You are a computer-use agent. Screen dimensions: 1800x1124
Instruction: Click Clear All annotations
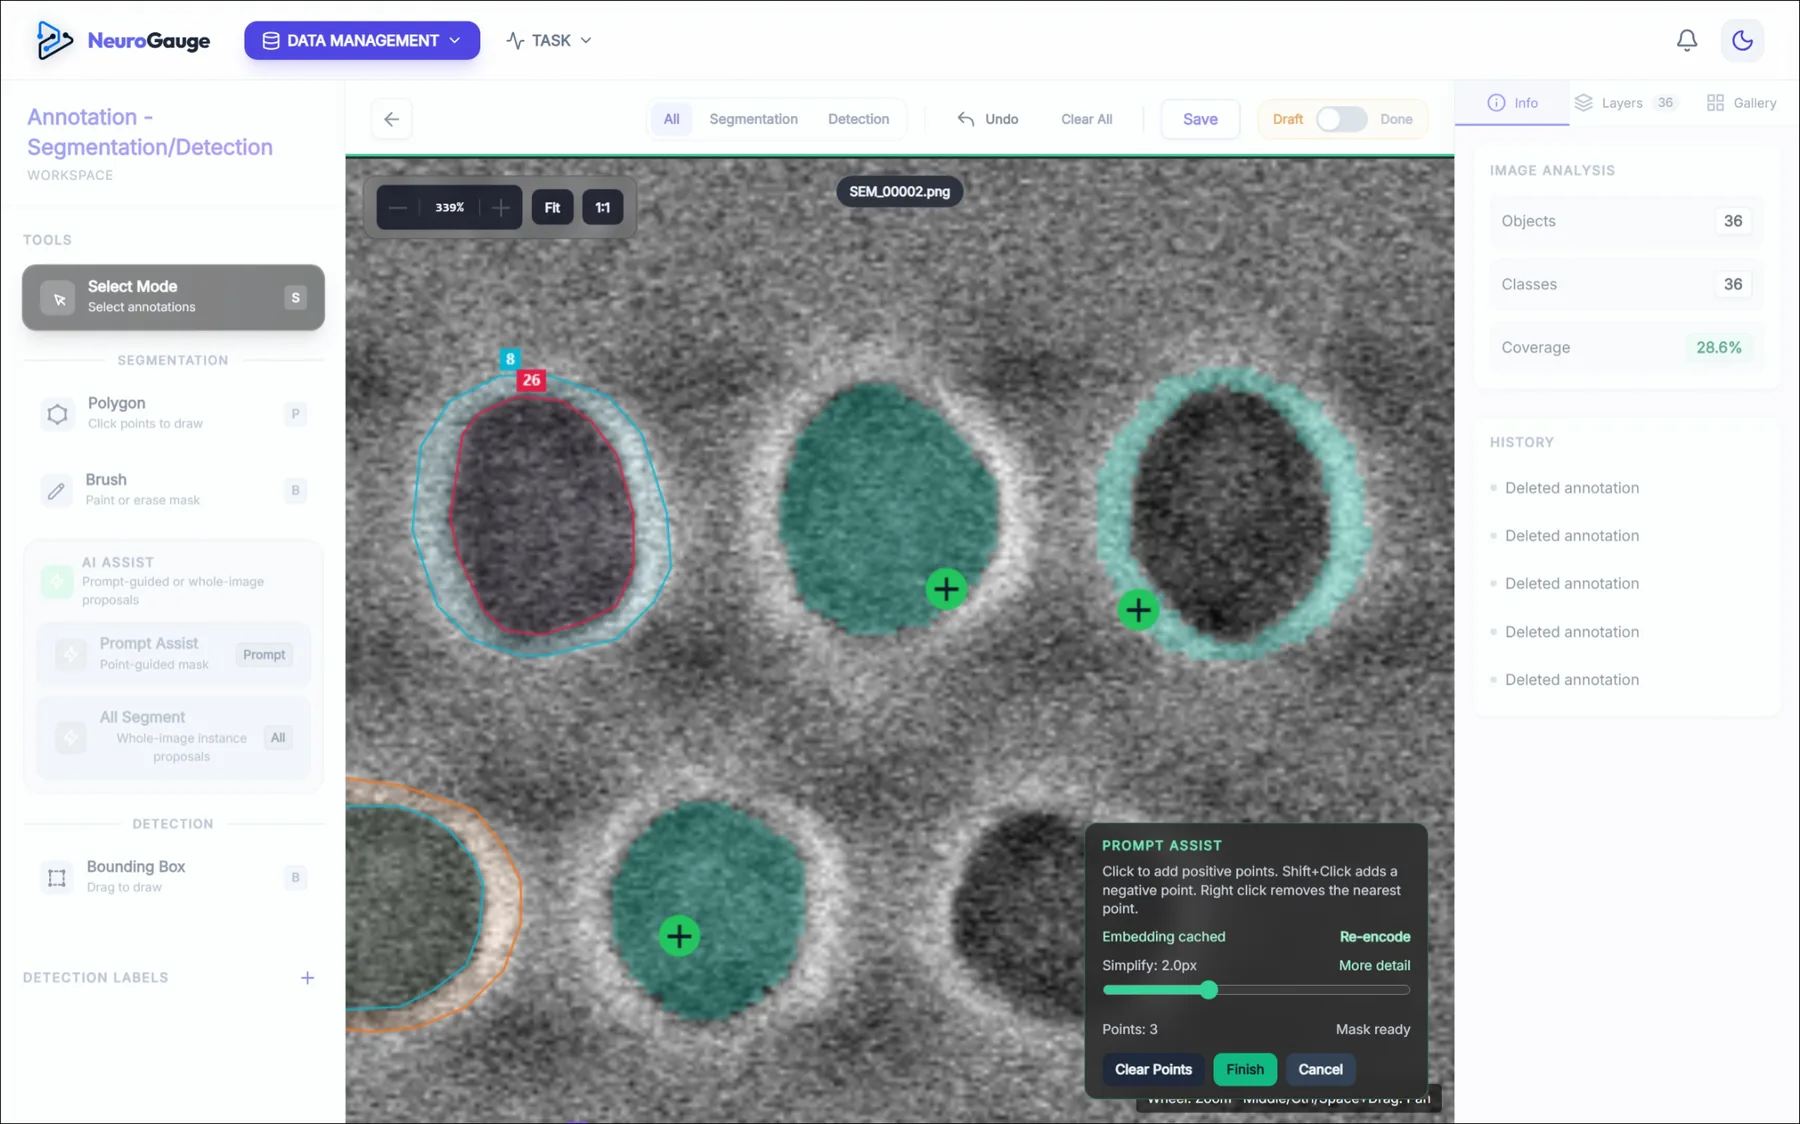click(1086, 119)
